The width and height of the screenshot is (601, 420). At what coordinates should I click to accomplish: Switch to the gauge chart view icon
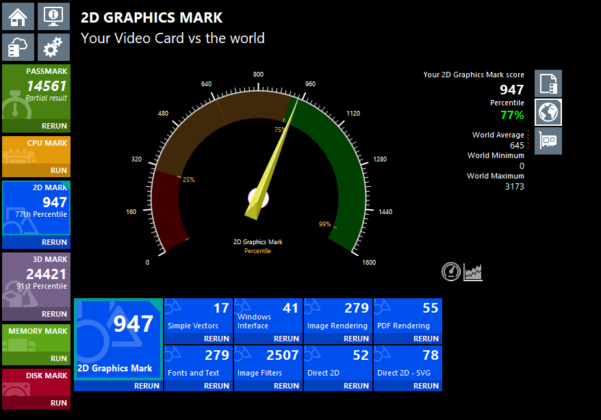[x=451, y=271]
